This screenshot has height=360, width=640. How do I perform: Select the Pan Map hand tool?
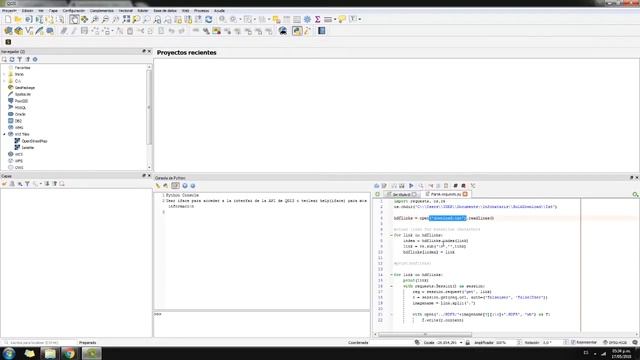74,19
